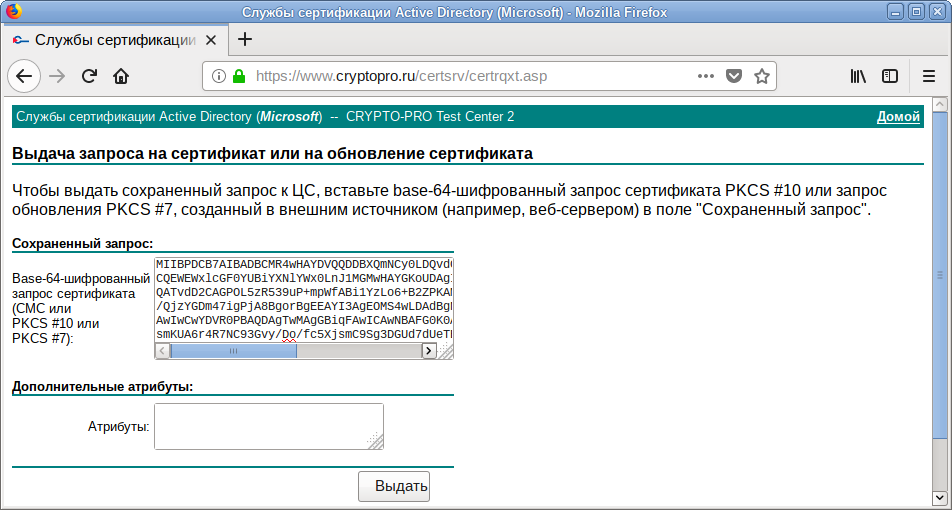The image size is (952, 510).
Task: Open page actions three-dots menu
Action: pyautogui.click(x=706, y=76)
